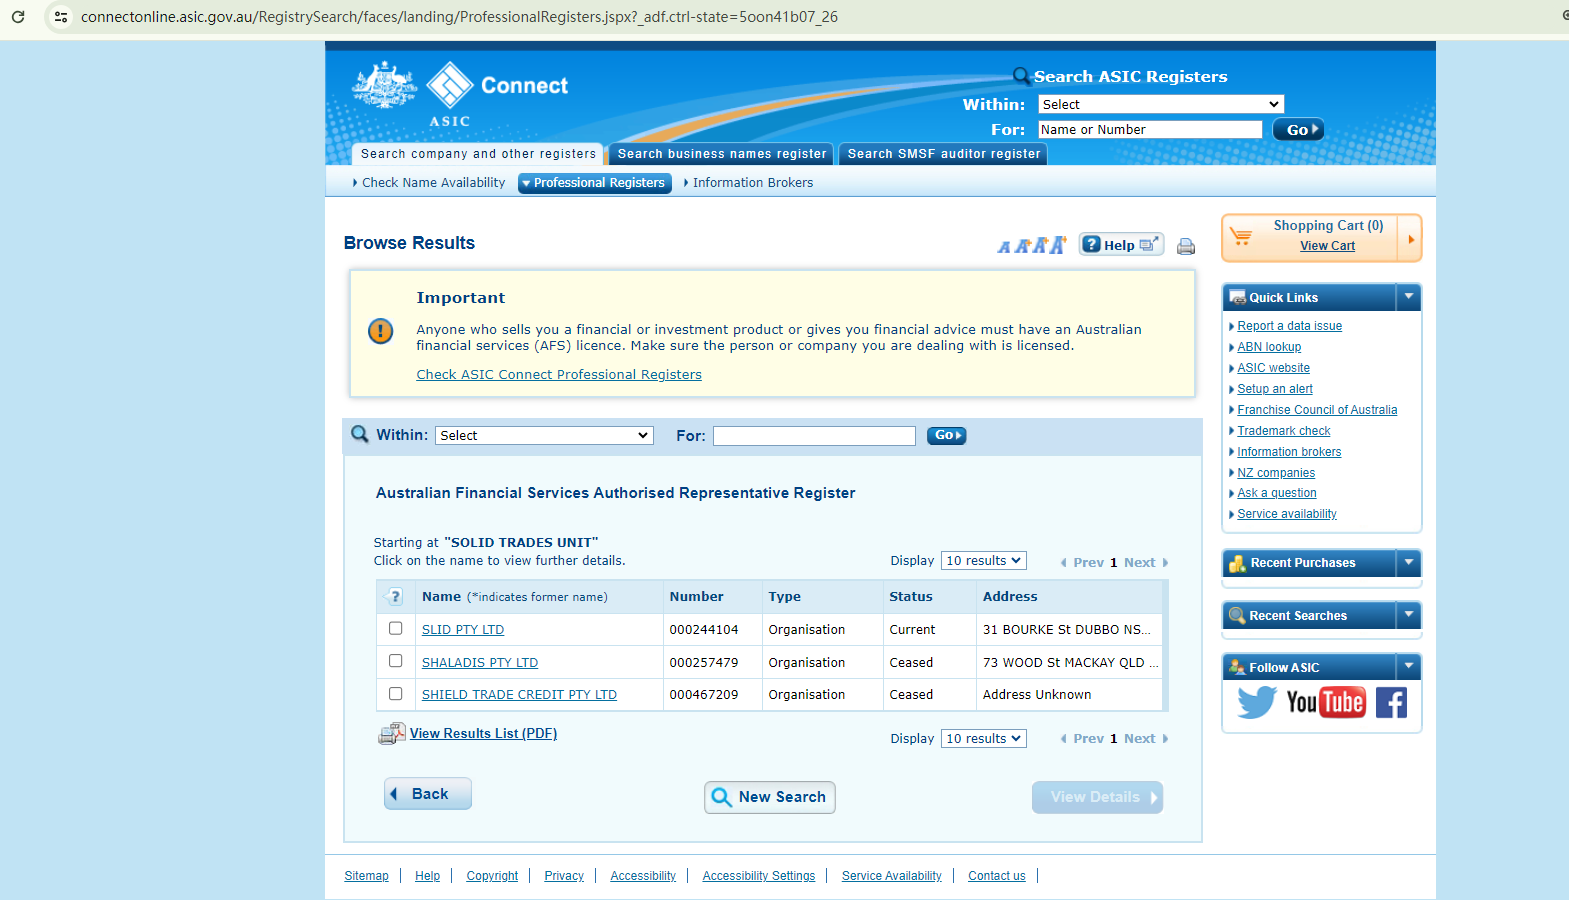Tick the checkbox for SLID PTY LTD
This screenshot has height=900, width=1569.
pos(396,629)
